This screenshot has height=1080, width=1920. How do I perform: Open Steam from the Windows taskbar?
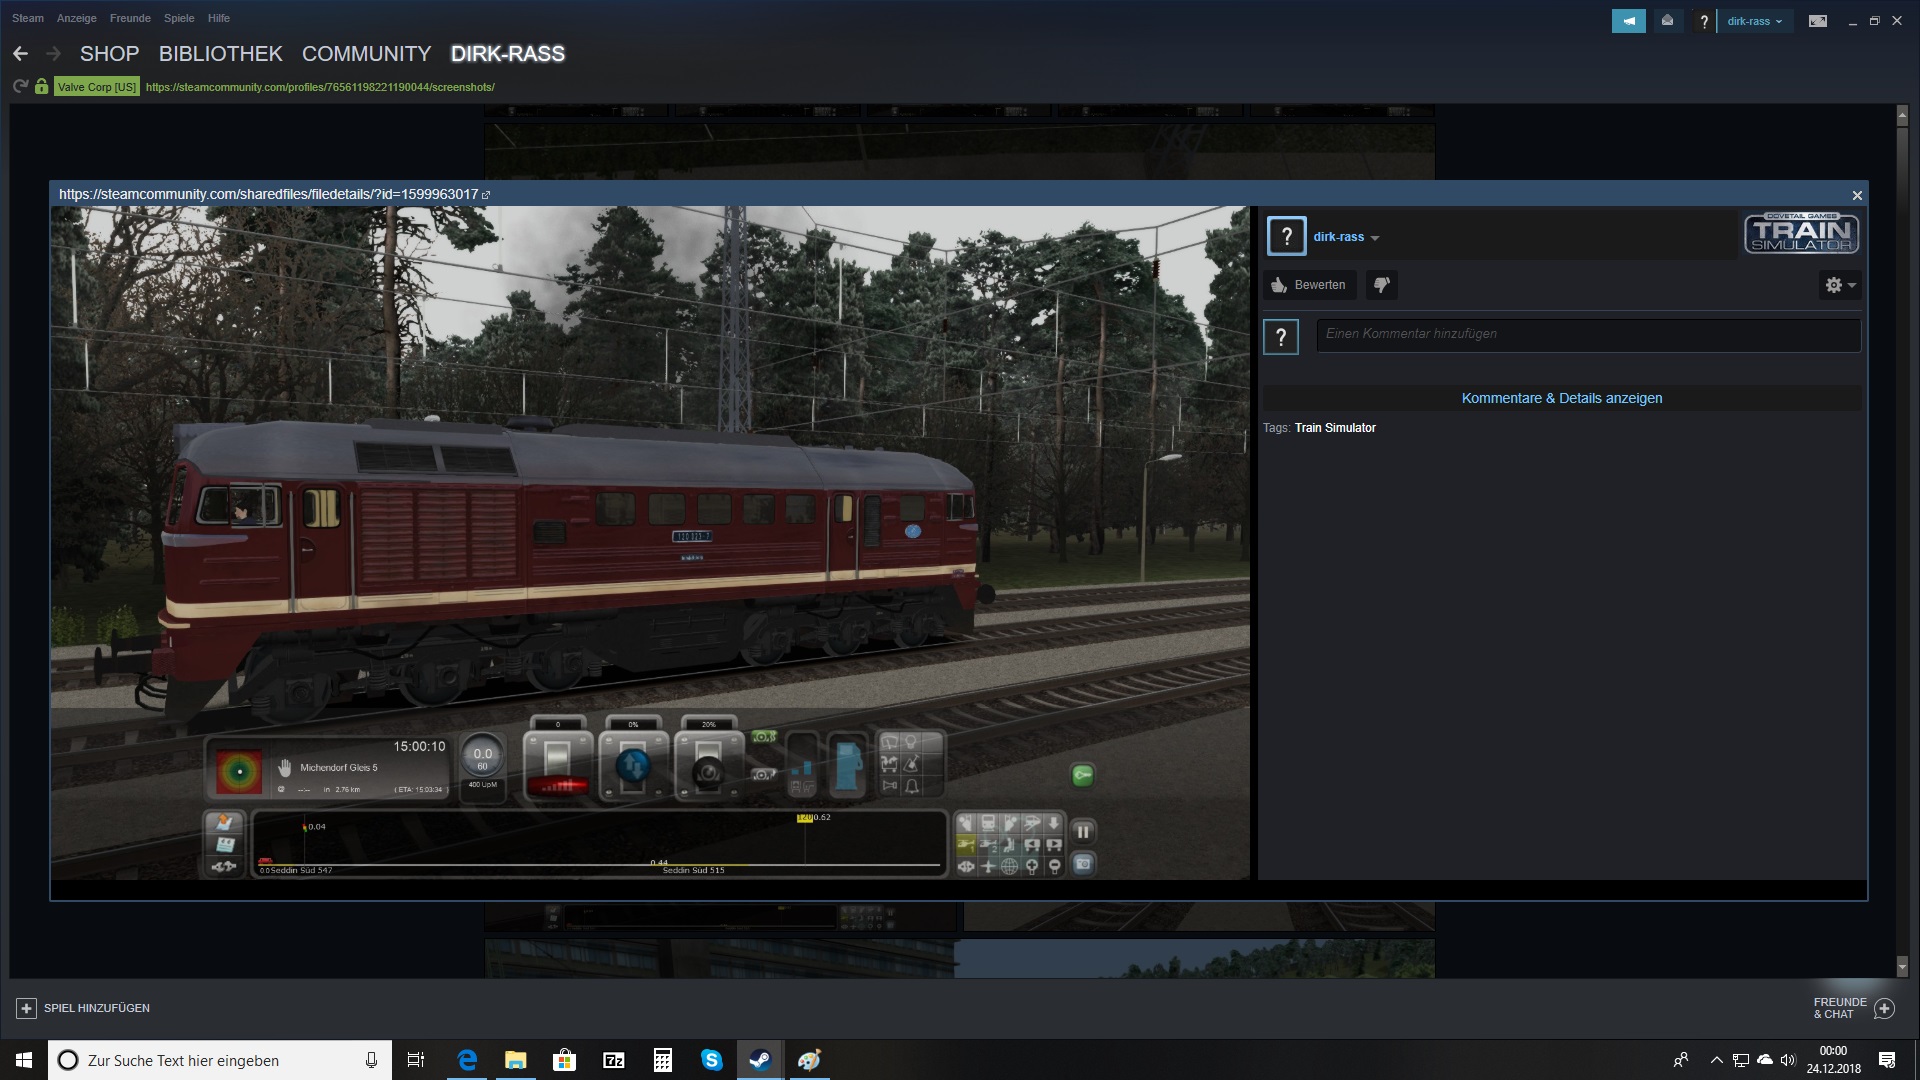(x=760, y=1060)
